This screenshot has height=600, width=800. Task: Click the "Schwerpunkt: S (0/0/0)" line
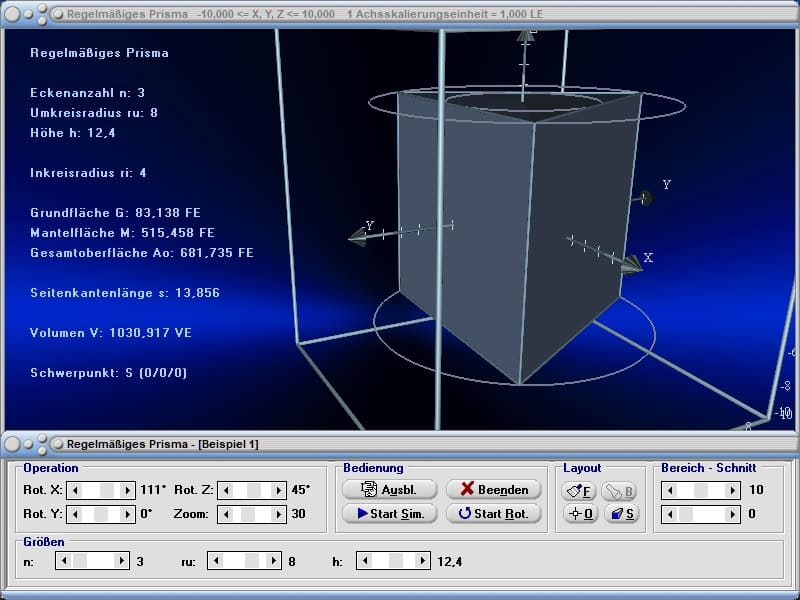[109, 373]
